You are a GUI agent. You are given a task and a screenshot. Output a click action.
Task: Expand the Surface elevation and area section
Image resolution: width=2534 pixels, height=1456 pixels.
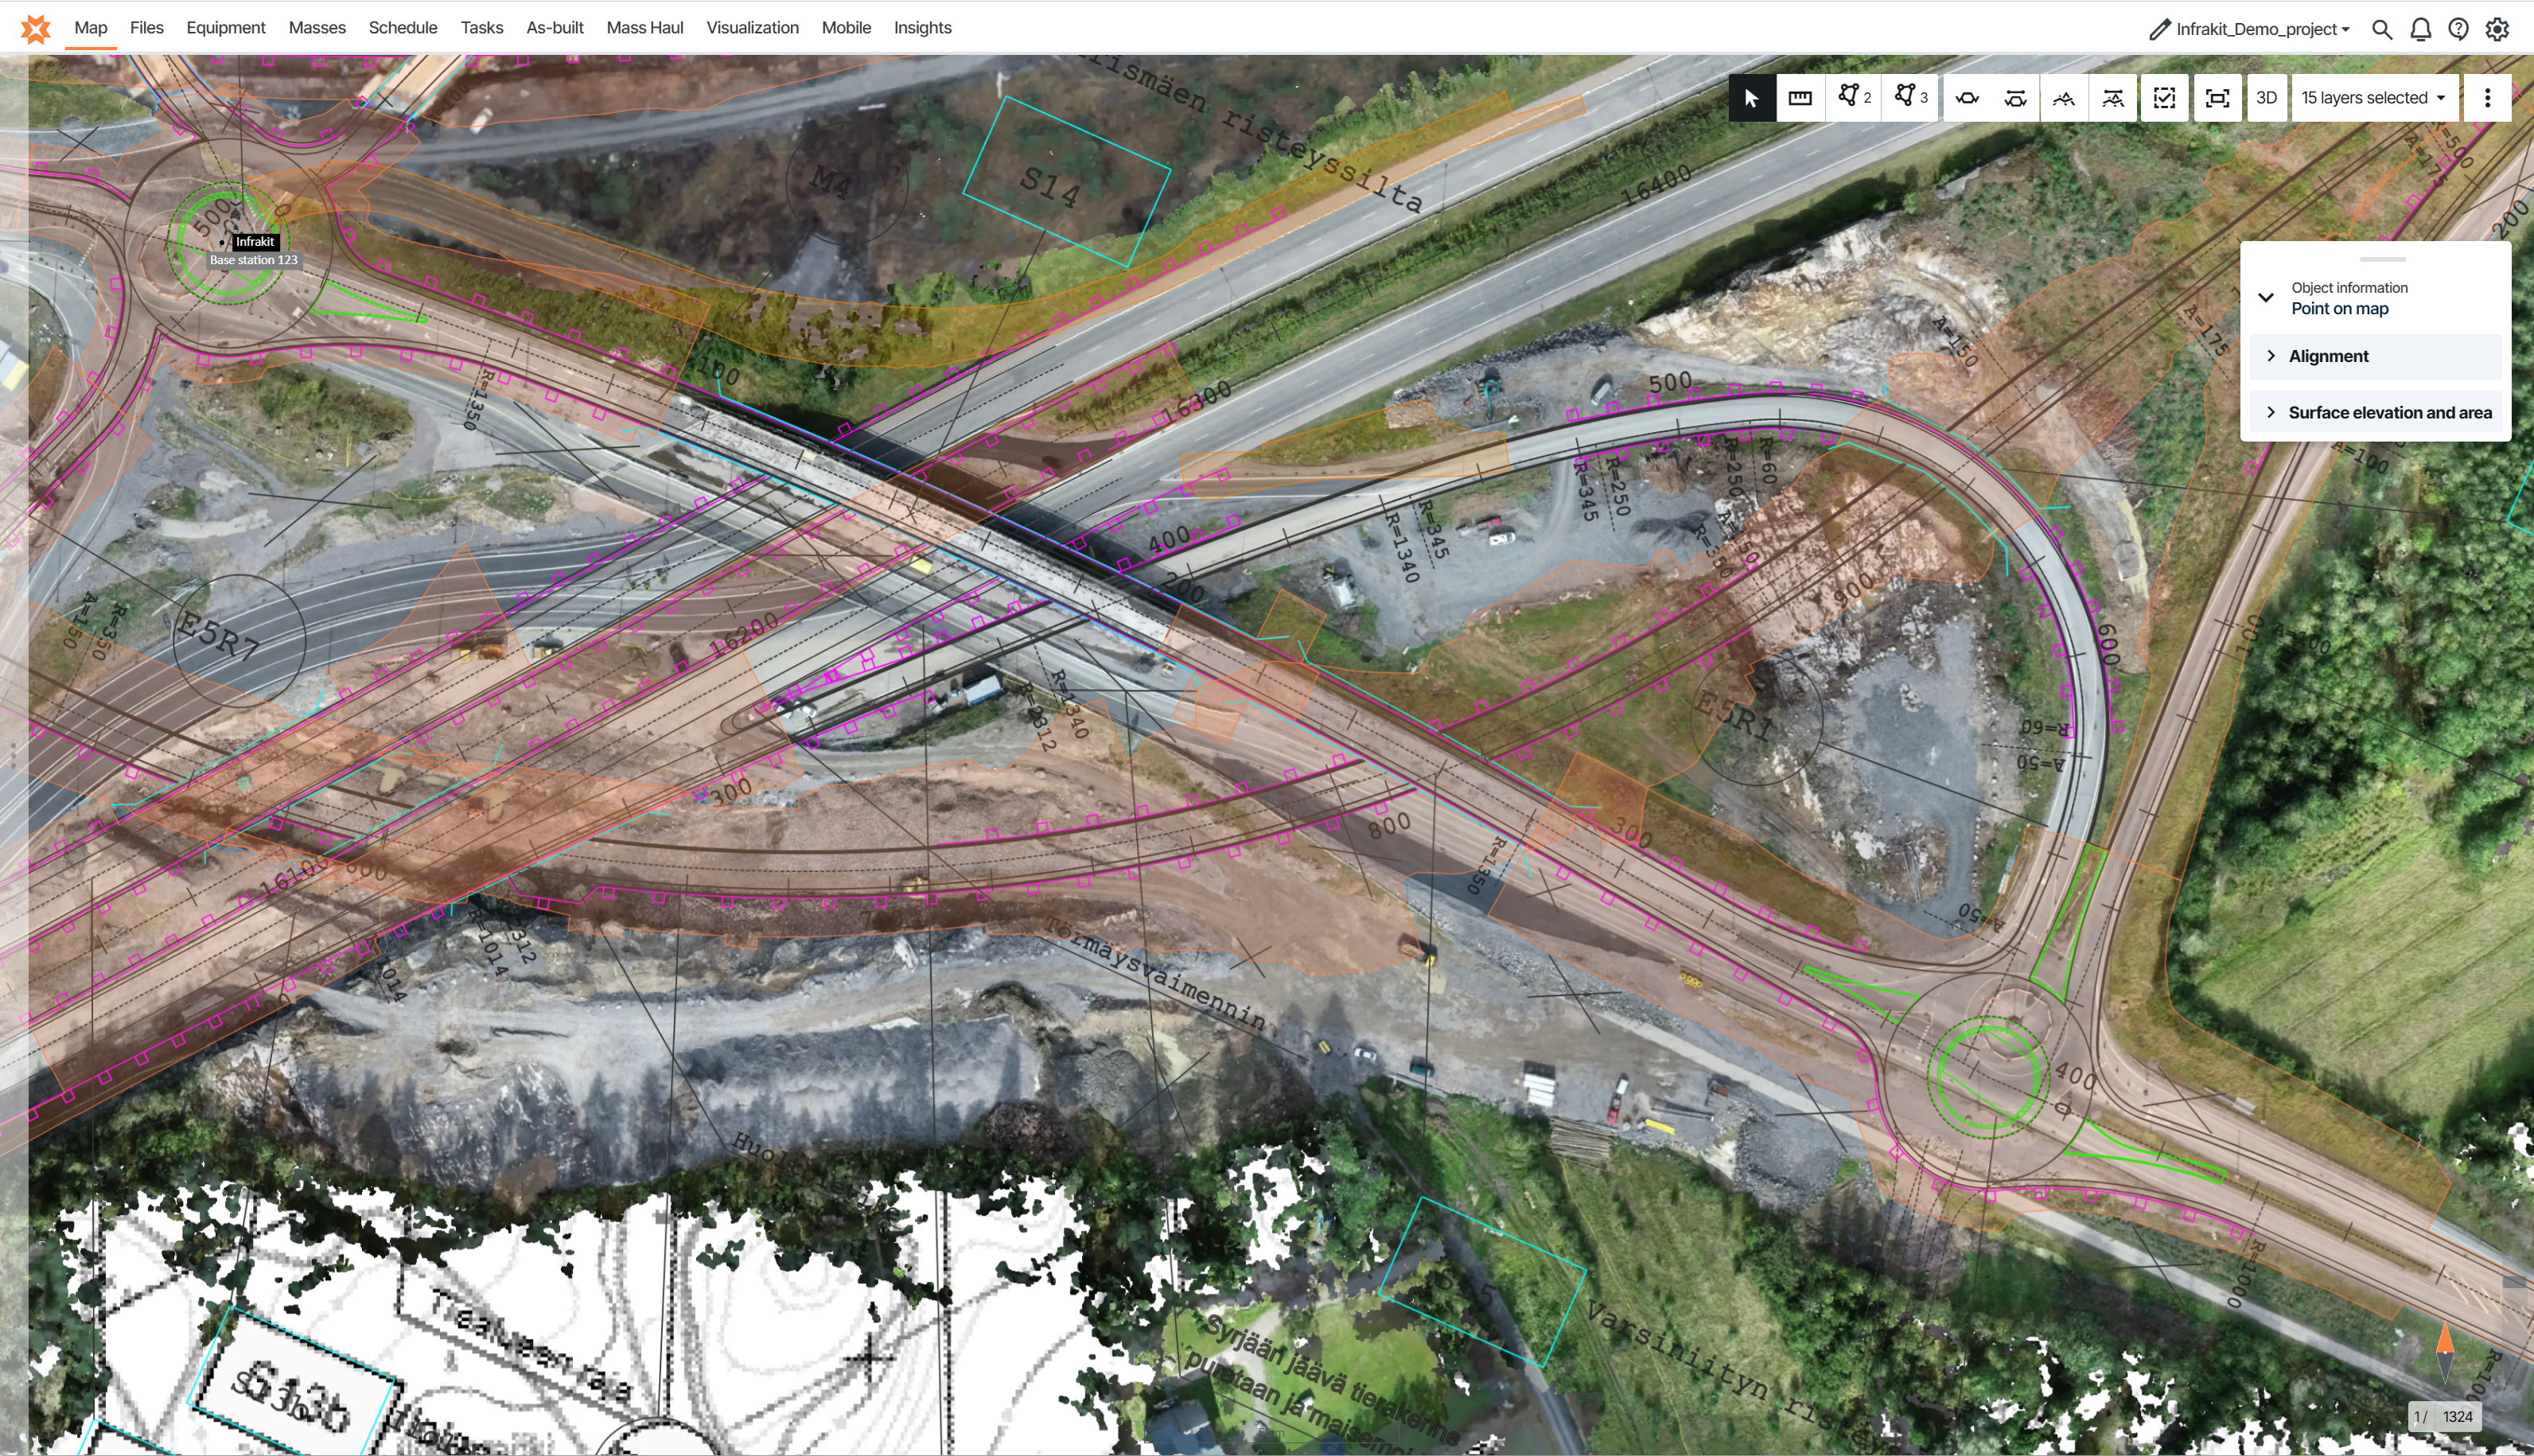(2376, 412)
